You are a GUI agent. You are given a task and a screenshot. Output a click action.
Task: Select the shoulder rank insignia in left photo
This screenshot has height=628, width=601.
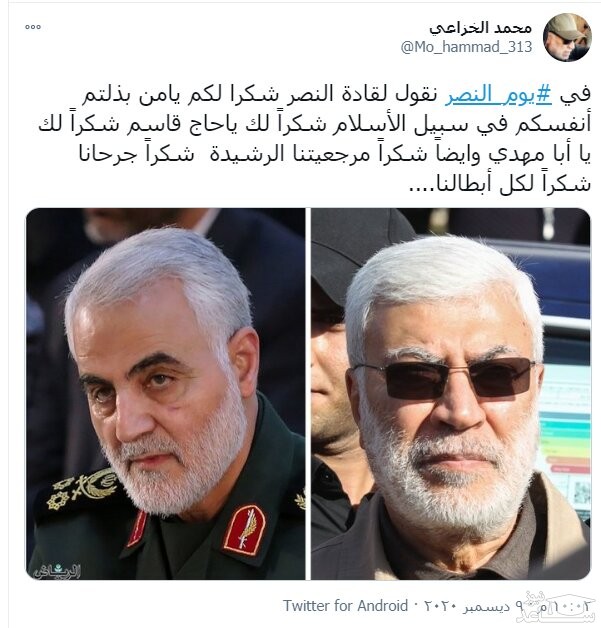pyautogui.click(x=83, y=489)
